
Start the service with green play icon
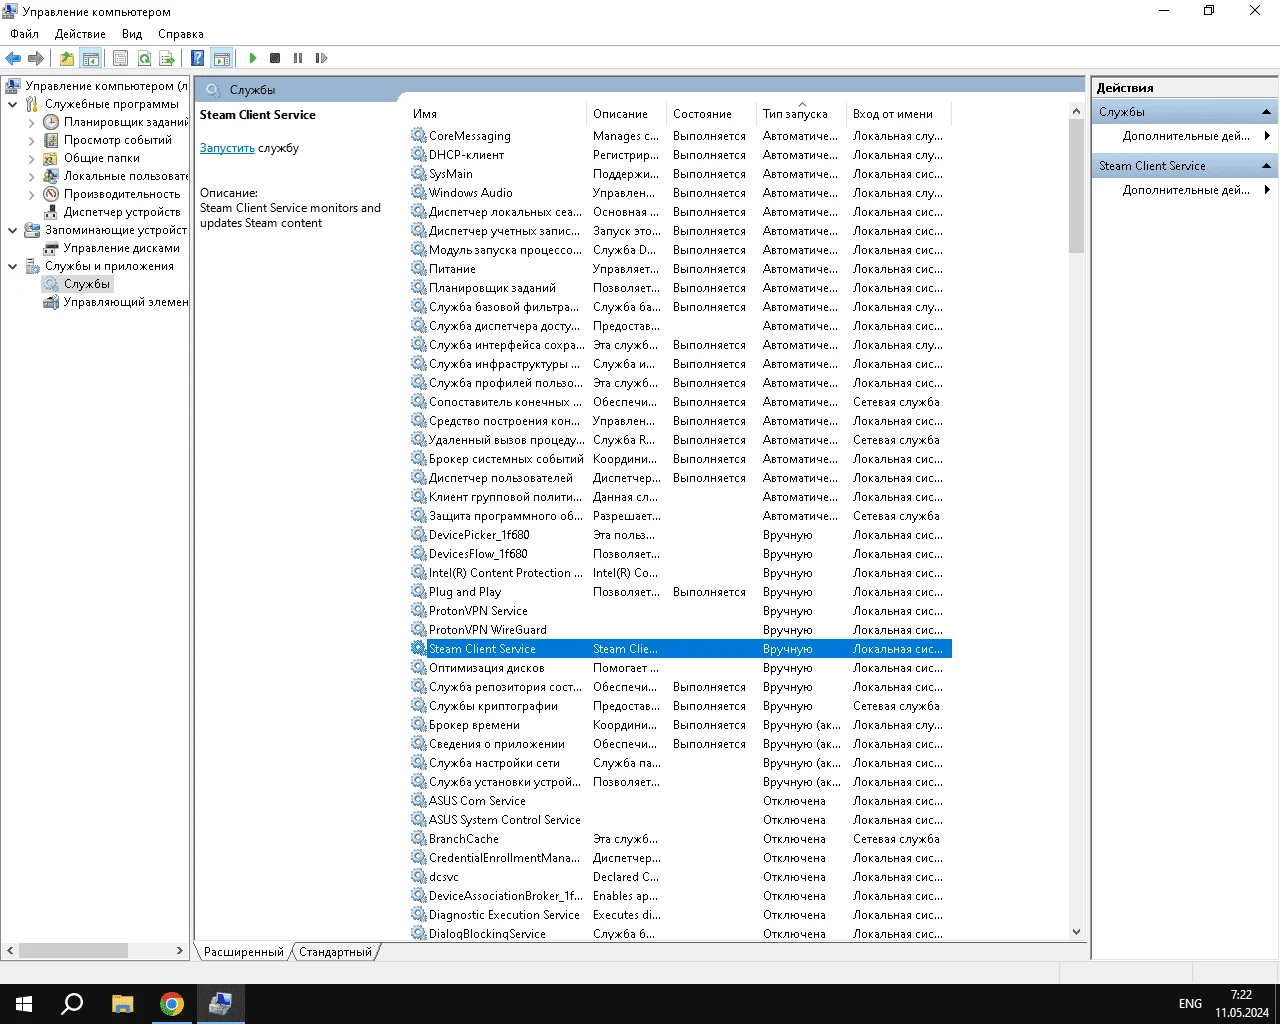pyautogui.click(x=253, y=58)
